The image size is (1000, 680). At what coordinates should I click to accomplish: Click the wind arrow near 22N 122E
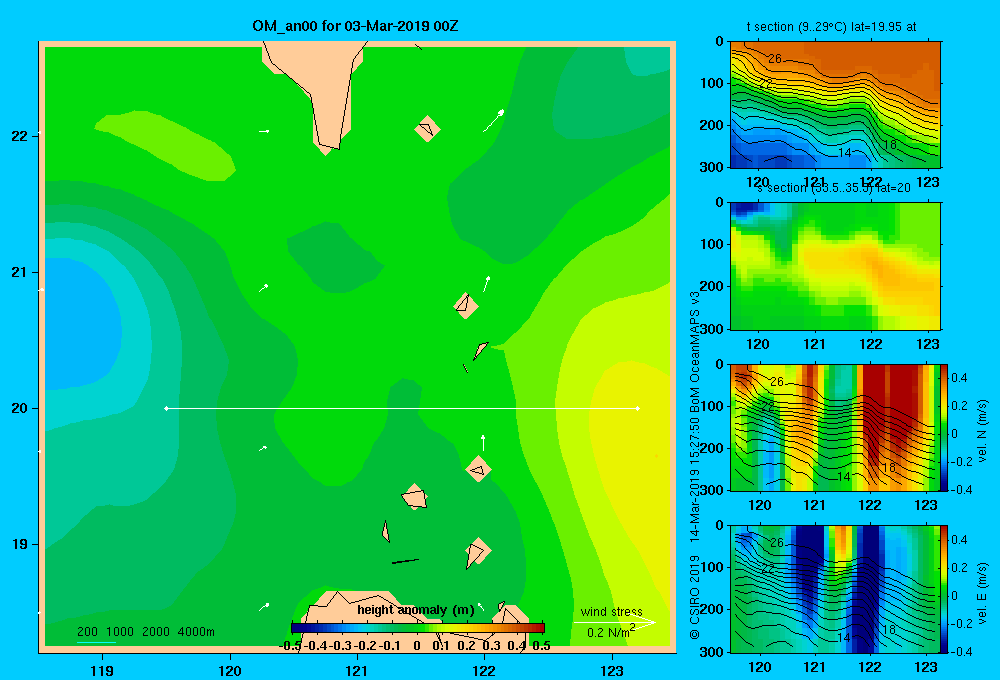coord(494,121)
